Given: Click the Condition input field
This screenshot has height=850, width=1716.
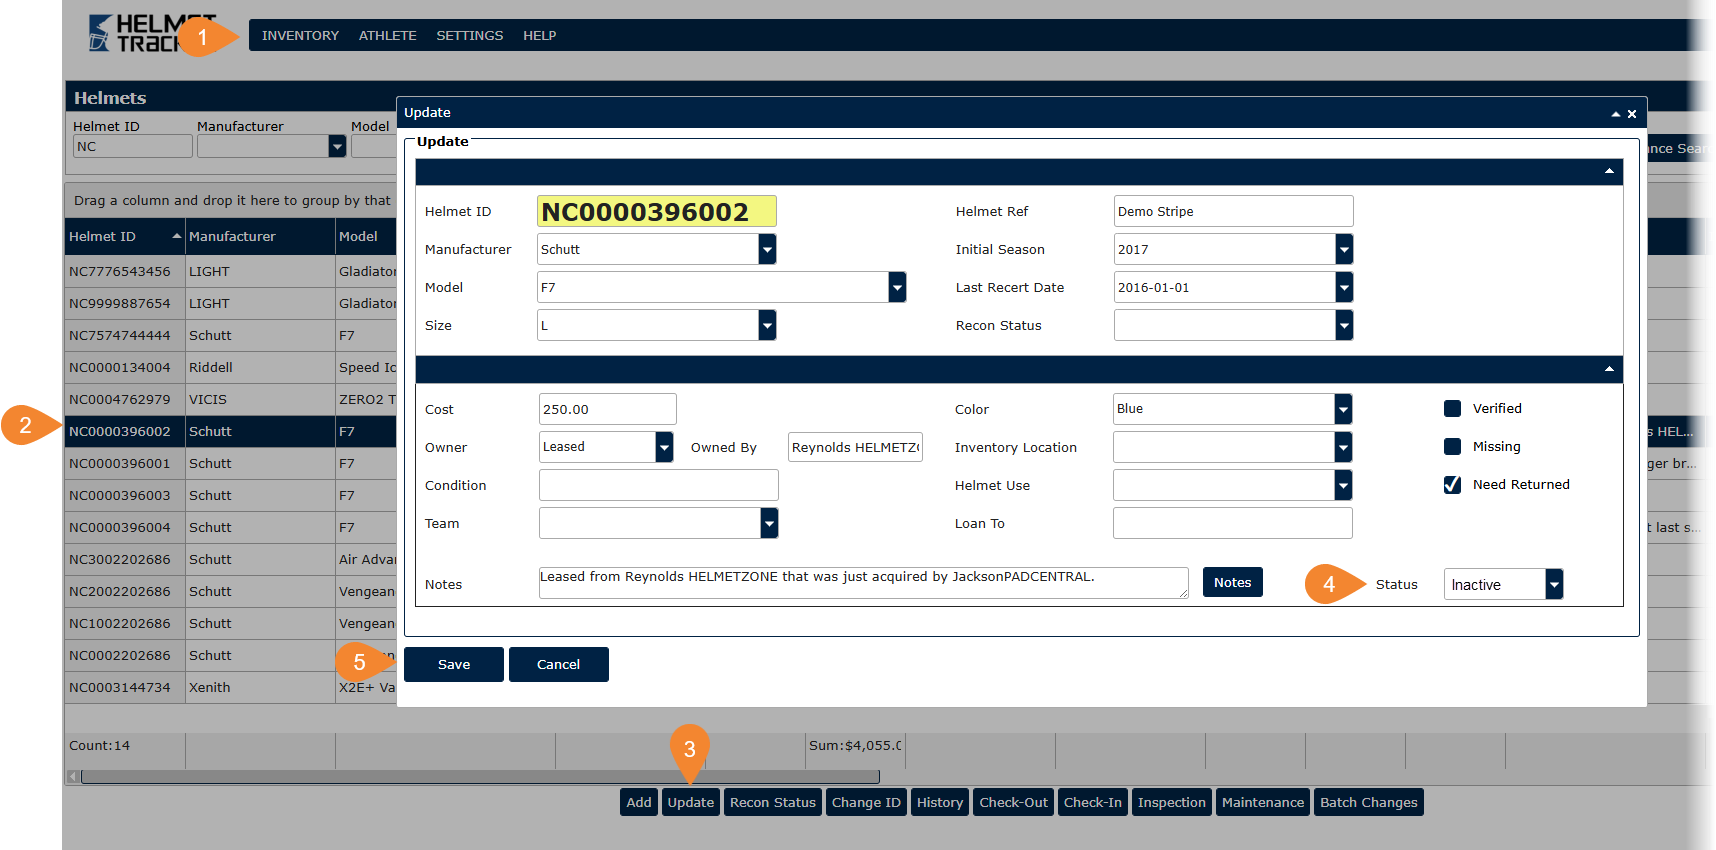Looking at the screenshot, I should click(x=658, y=485).
